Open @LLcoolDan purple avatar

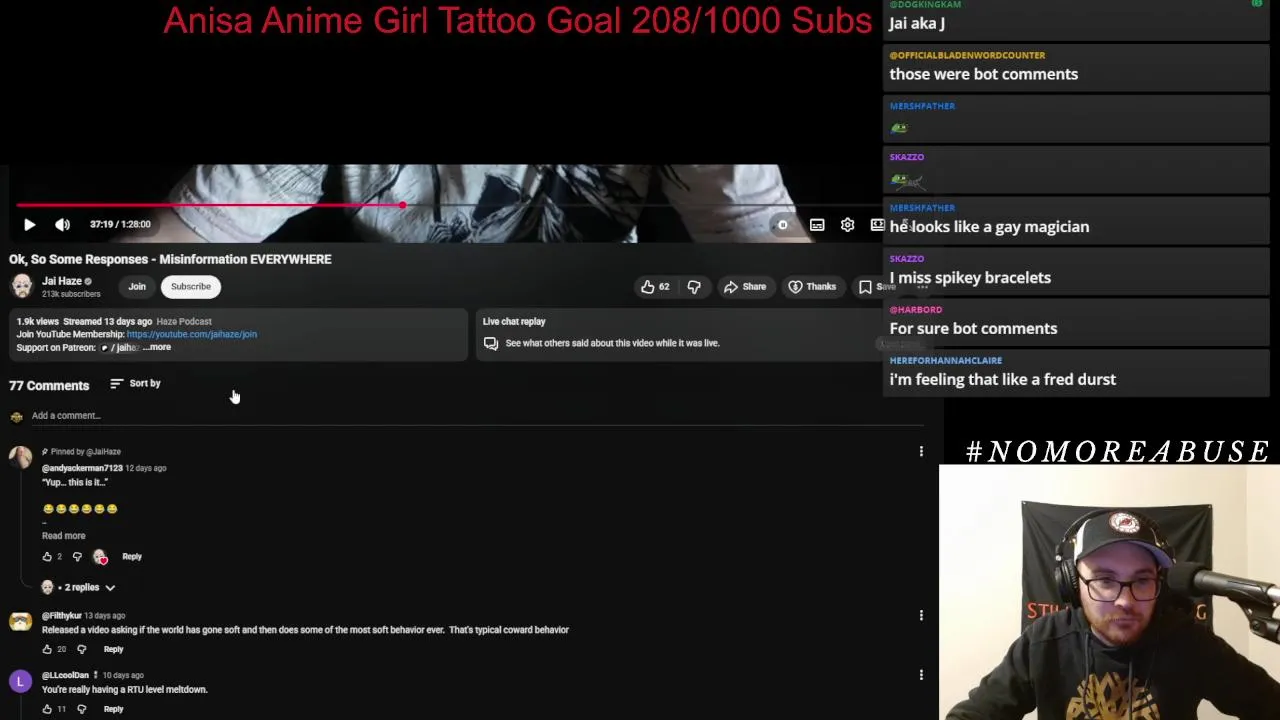click(x=20, y=682)
